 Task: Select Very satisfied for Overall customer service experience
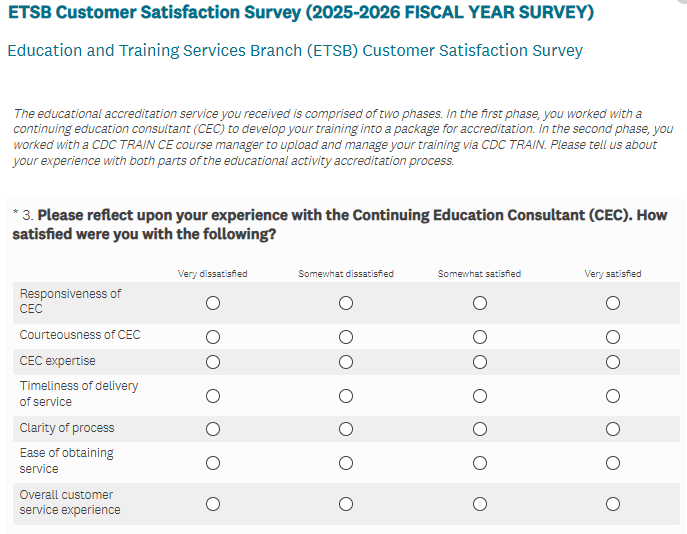coord(613,504)
